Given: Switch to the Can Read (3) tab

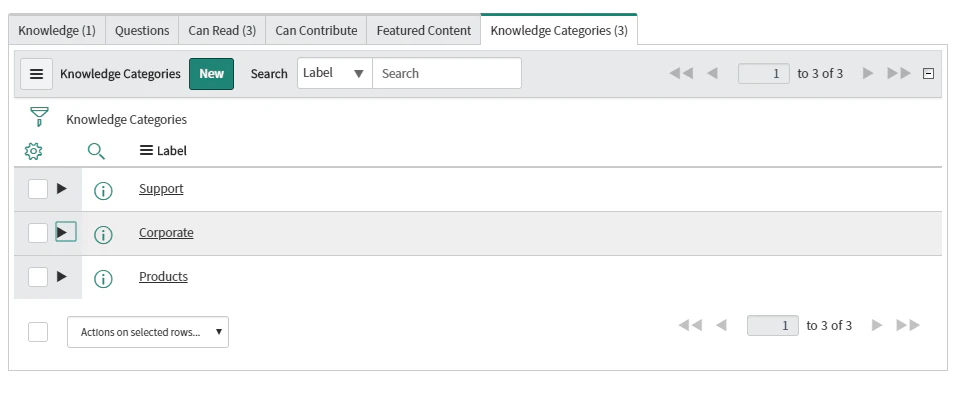Looking at the screenshot, I should tap(222, 31).
